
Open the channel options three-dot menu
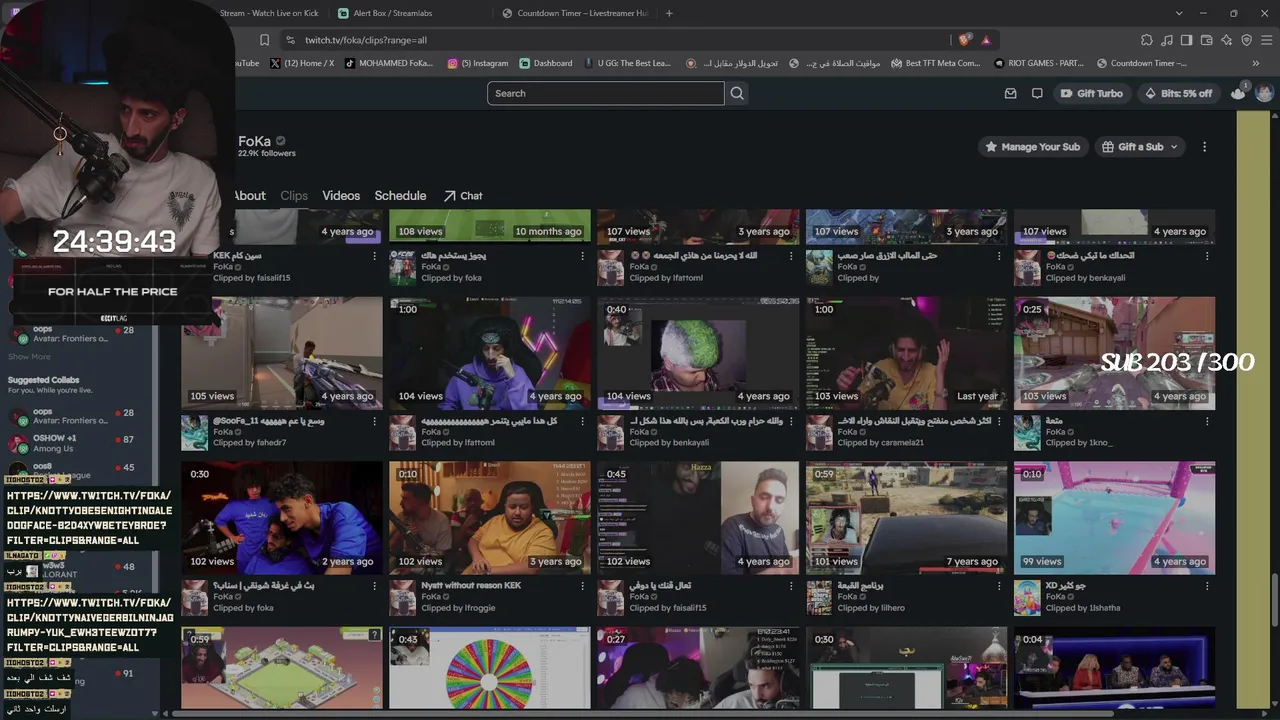[x=1204, y=147]
